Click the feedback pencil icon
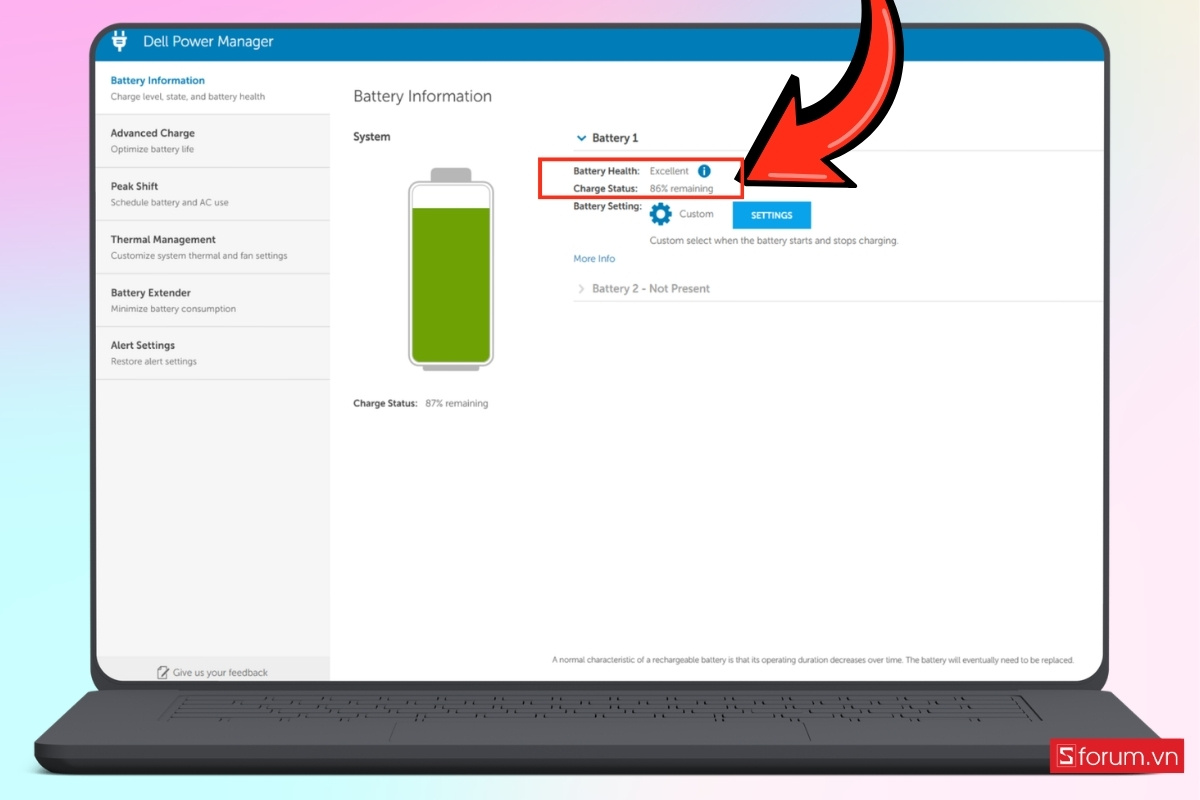 [x=163, y=672]
